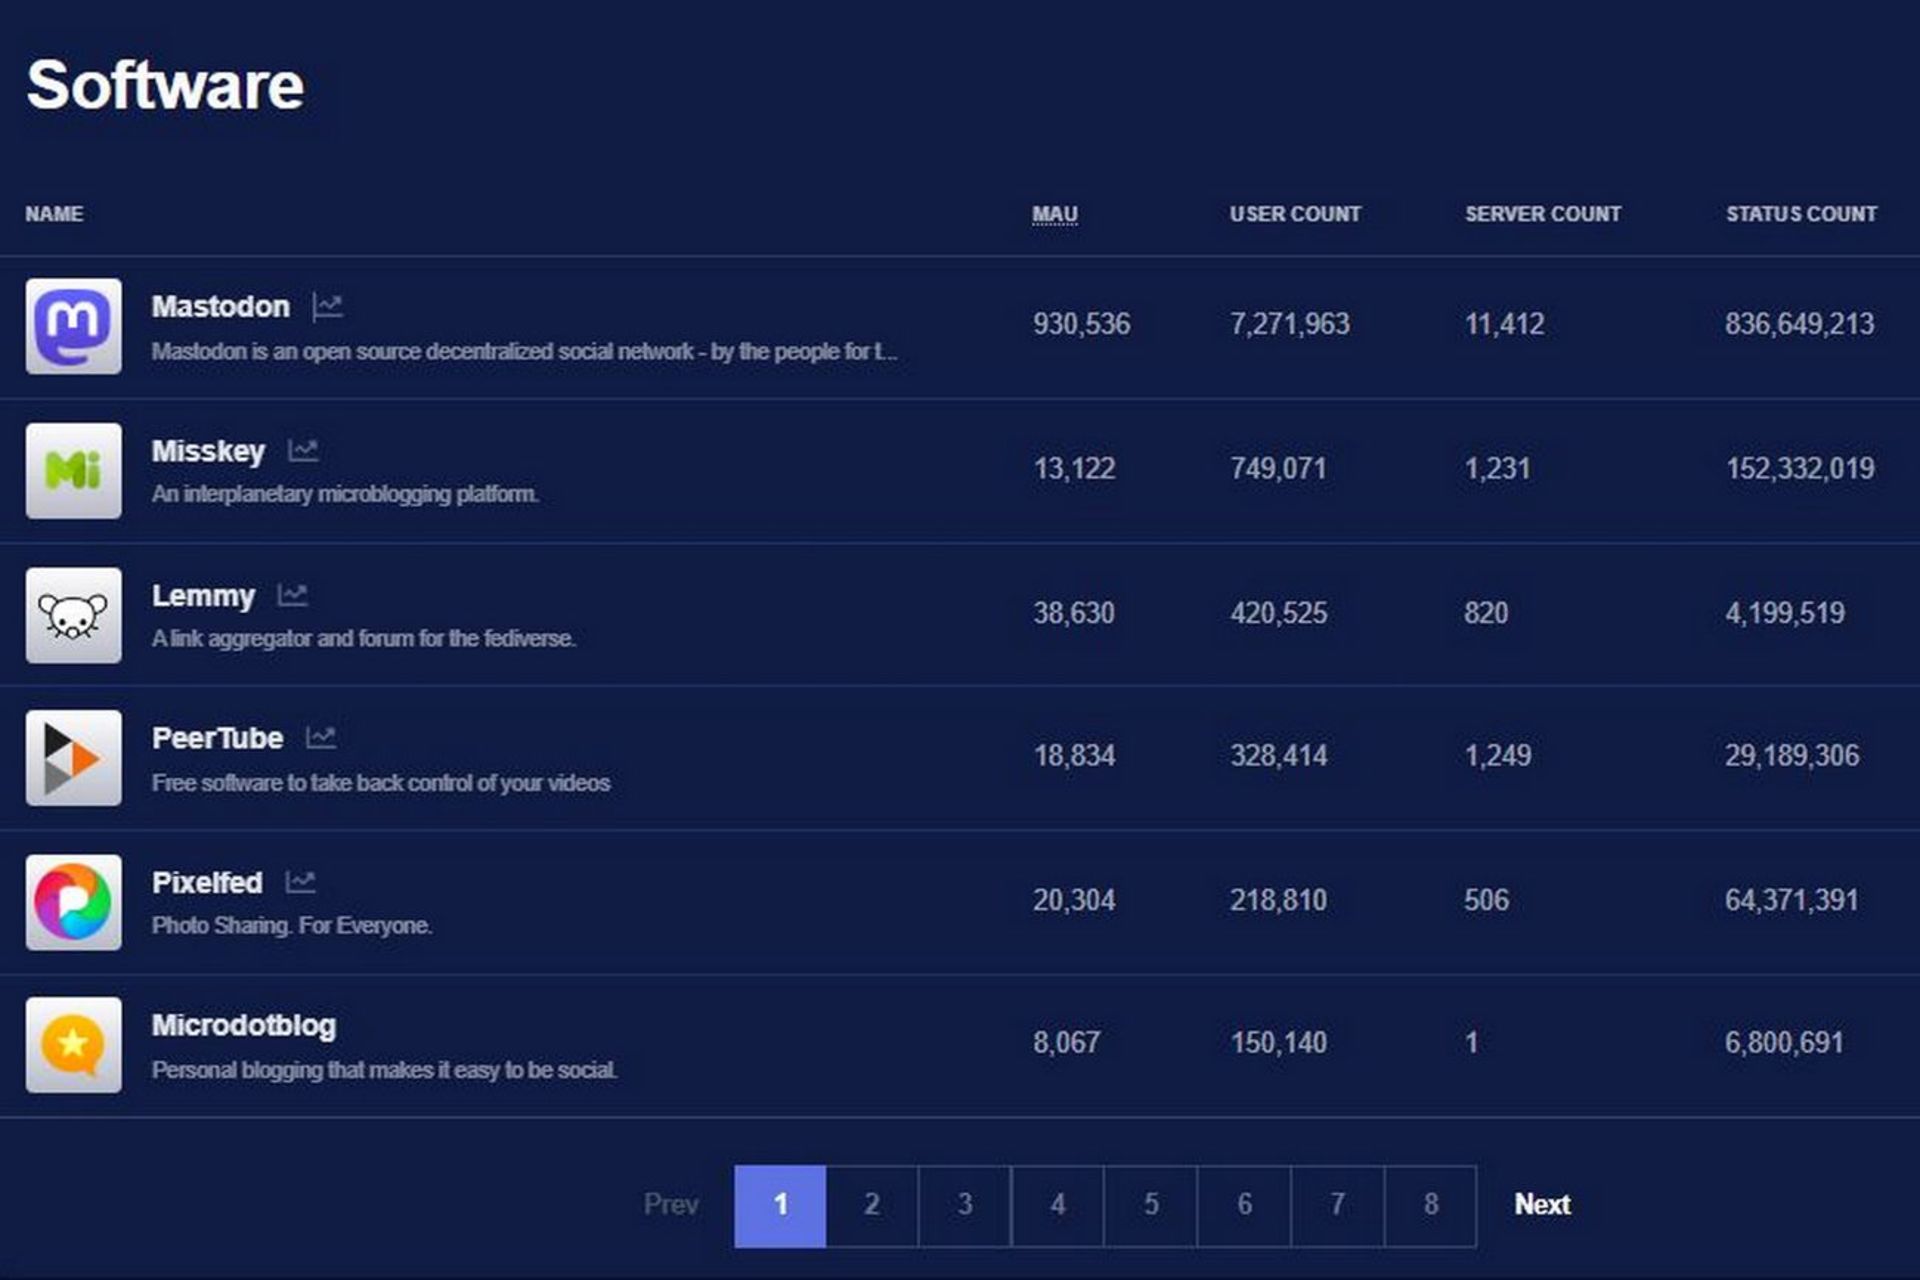Image resolution: width=1920 pixels, height=1280 pixels.
Task: Click the SERVER COUNT column header
Action: pos(1543,214)
